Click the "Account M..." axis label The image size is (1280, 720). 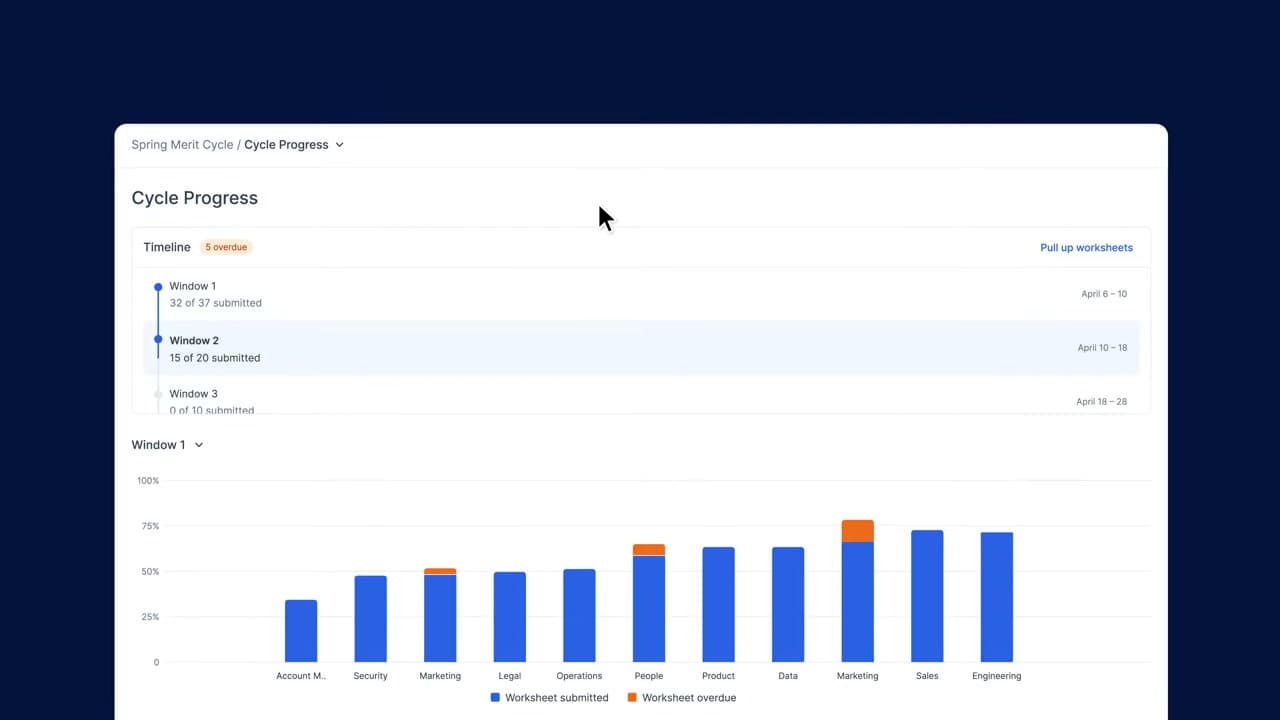point(301,676)
